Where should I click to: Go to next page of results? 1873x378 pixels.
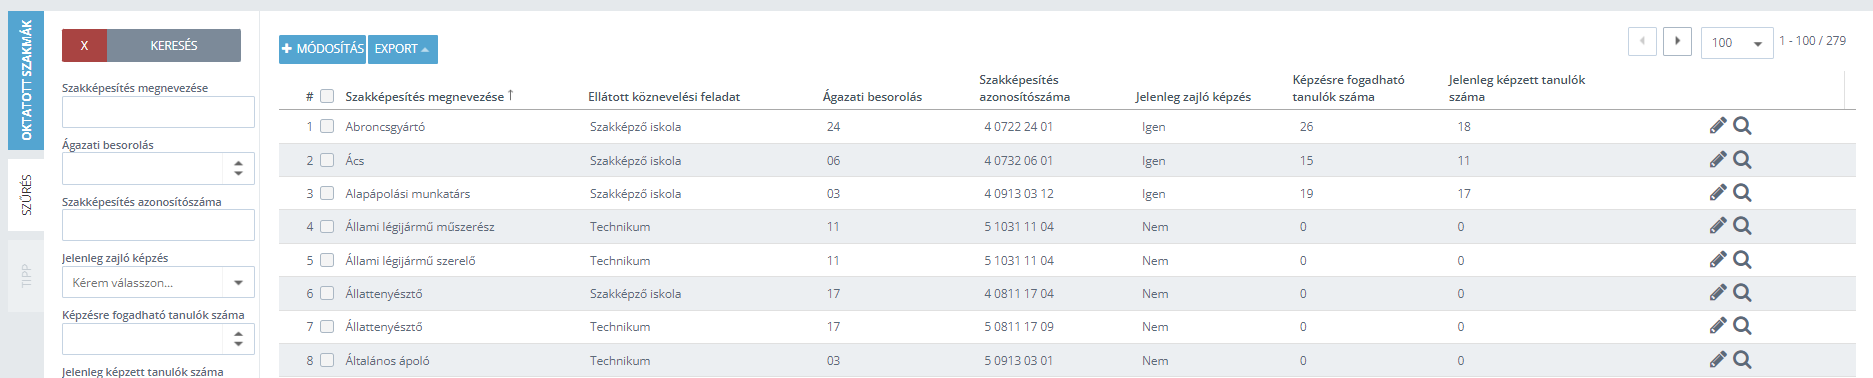(1677, 41)
